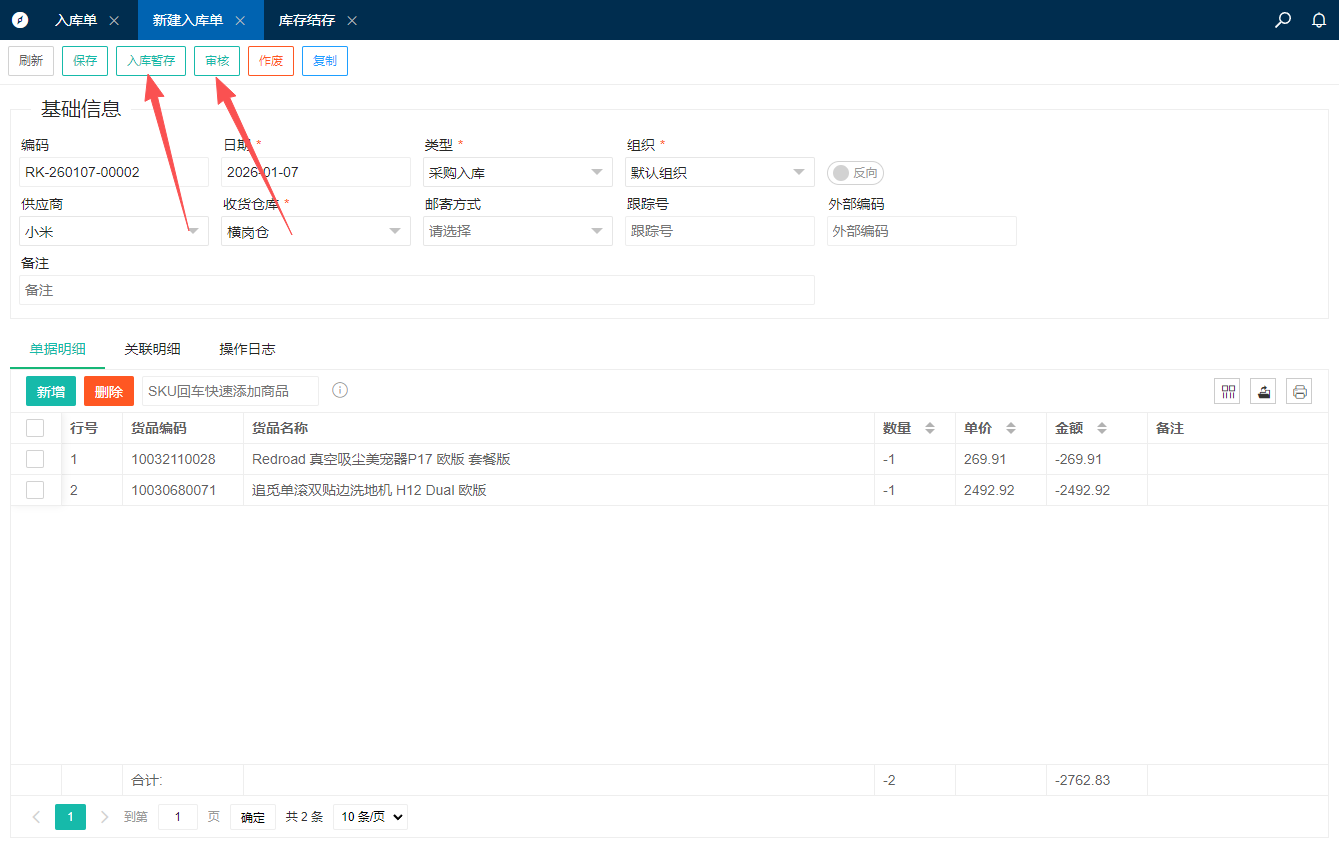Click the search magnifier icon in header
Viewport: 1339px width, 860px height.
pos(1283,20)
